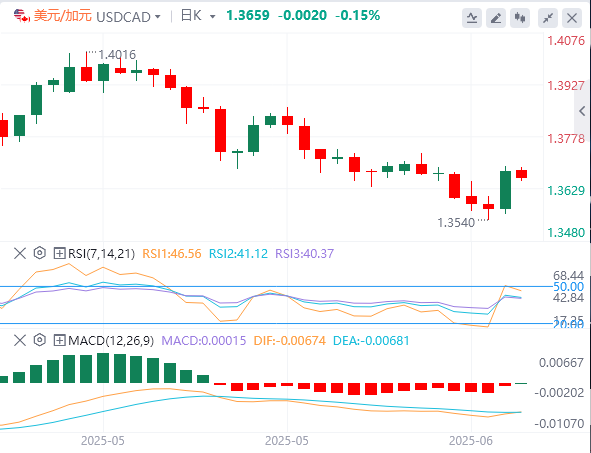Screen dimensions: 591x453
Task: Click the 2025-06 date axis label
Action: point(471,441)
